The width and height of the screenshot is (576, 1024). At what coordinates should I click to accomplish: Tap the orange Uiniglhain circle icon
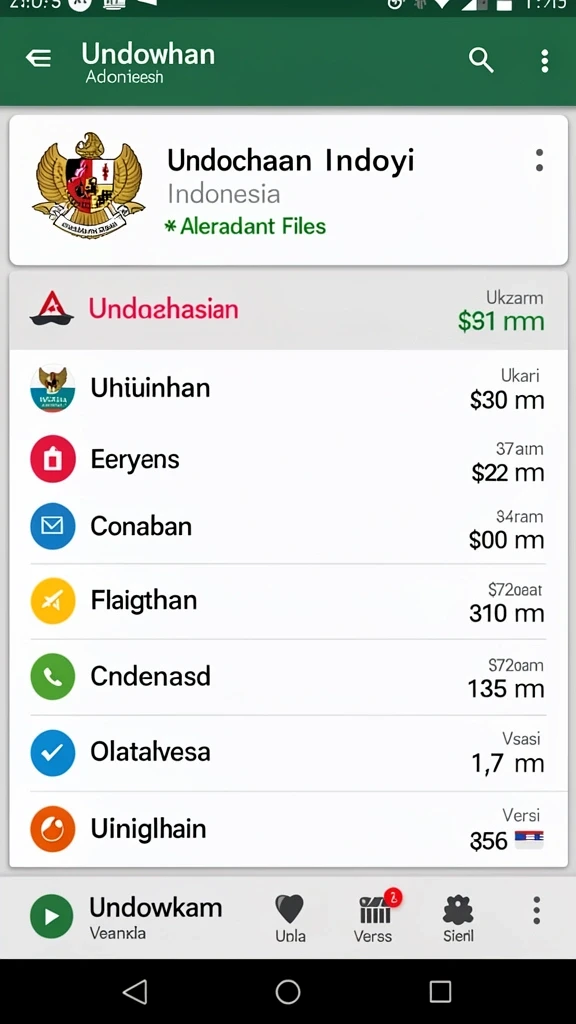52,829
